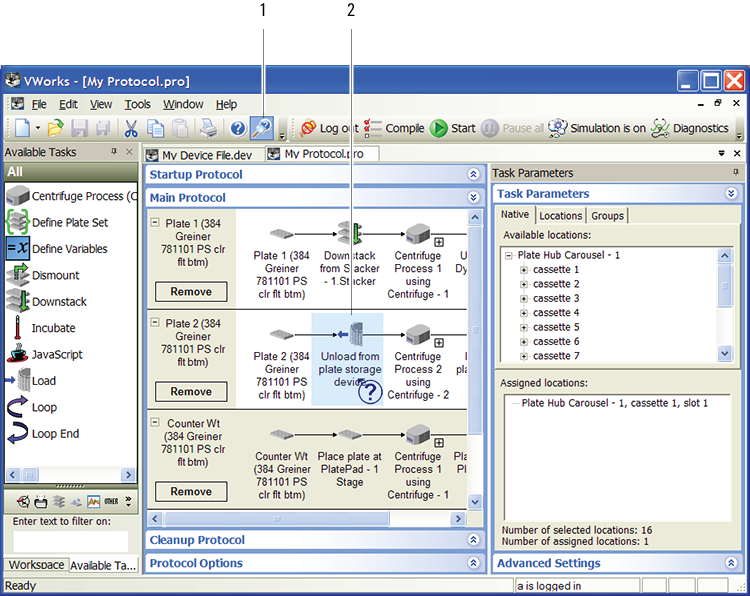Expand cassette 1 in available locations

coord(524,270)
